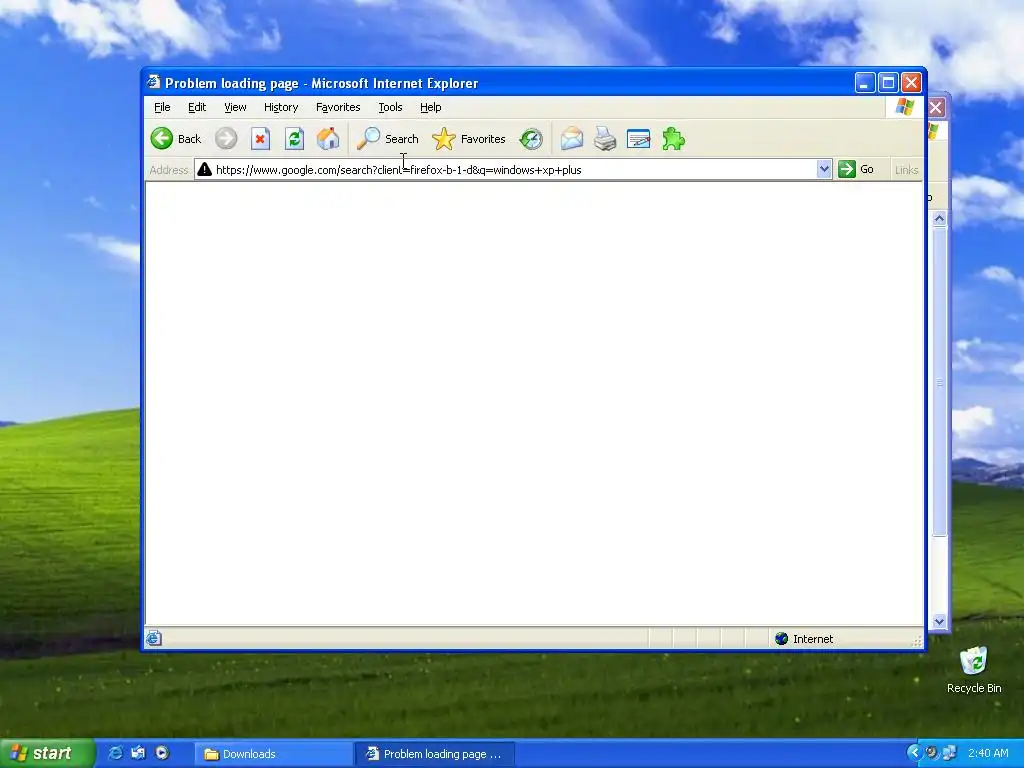Click the status bar page icon
Viewport: 1024px width, 768px height.
tap(153, 638)
